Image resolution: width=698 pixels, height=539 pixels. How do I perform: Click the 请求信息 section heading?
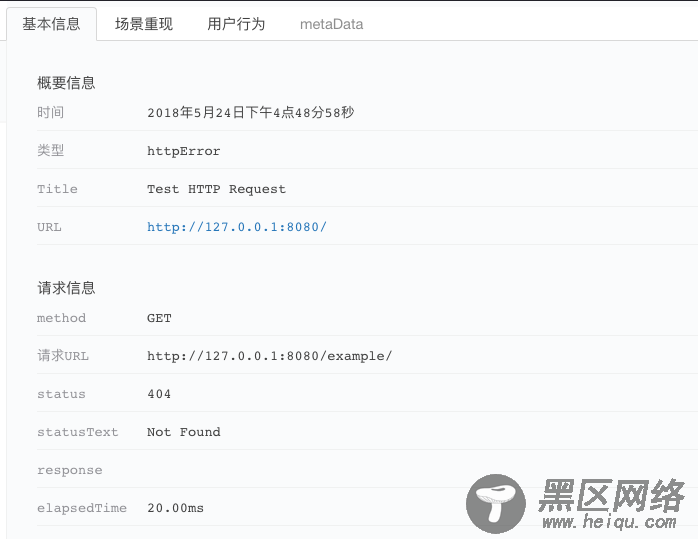(66, 288)
